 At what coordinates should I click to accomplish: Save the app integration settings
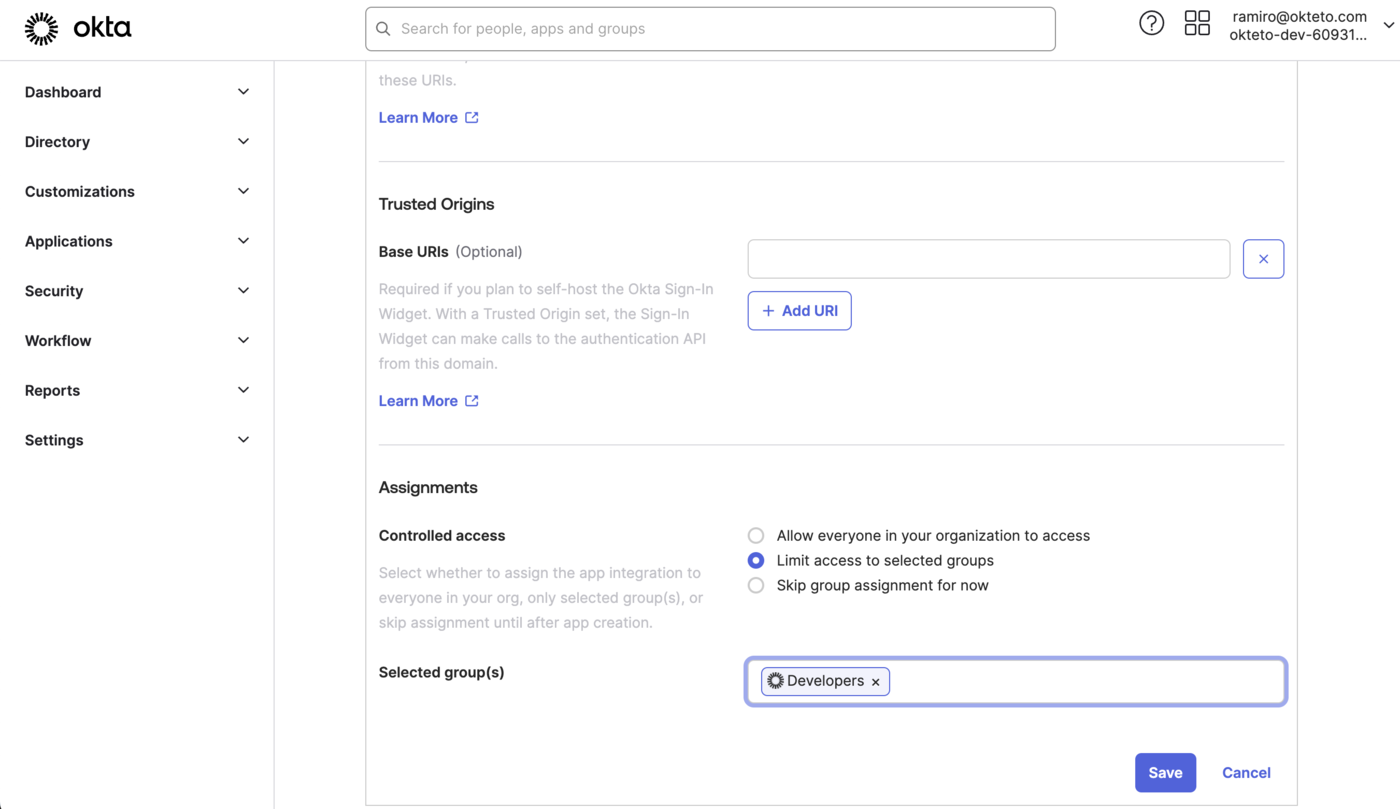(x=1165, y=772)
